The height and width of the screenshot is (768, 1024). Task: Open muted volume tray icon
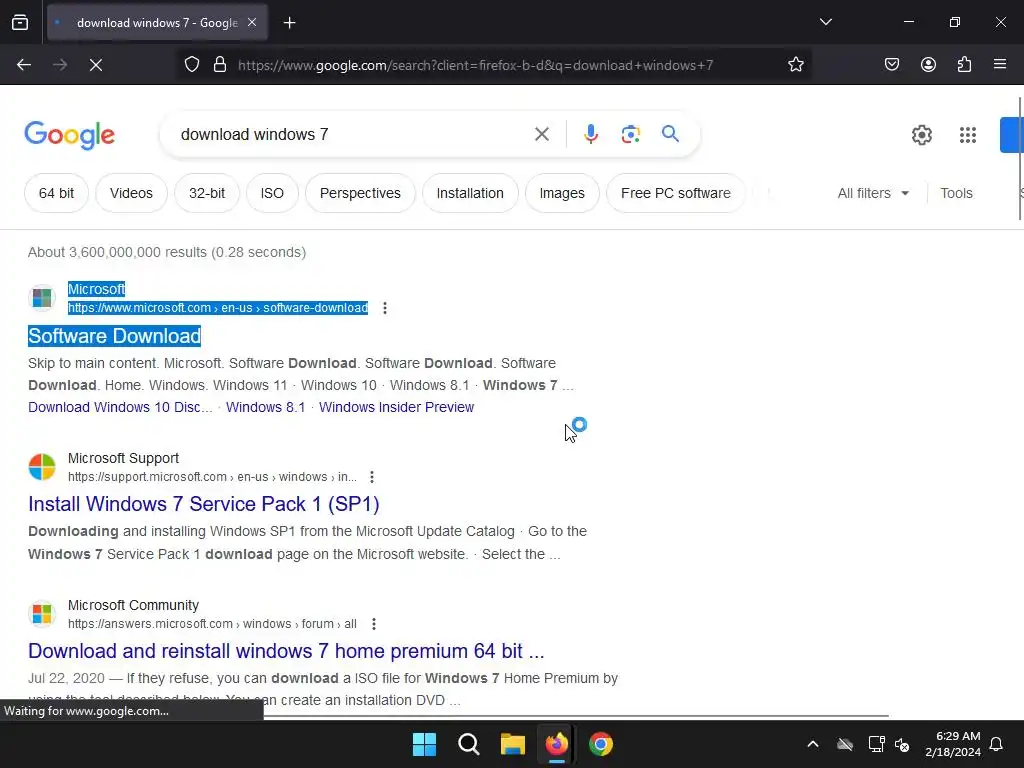coord(903,744)
